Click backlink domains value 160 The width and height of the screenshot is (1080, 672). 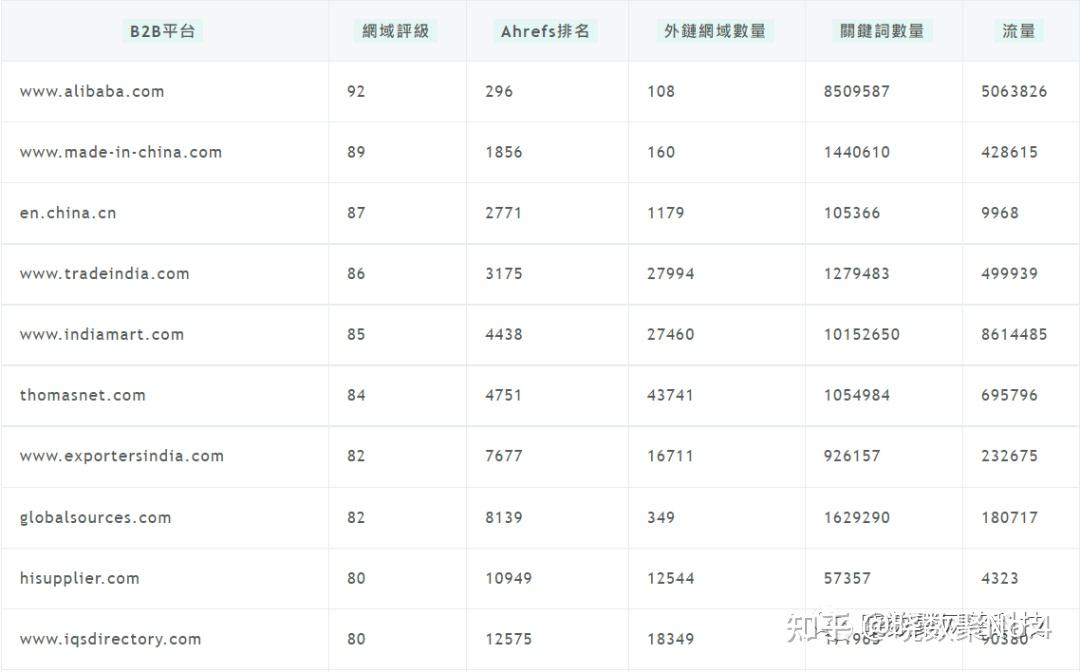(x=661, y=152)
